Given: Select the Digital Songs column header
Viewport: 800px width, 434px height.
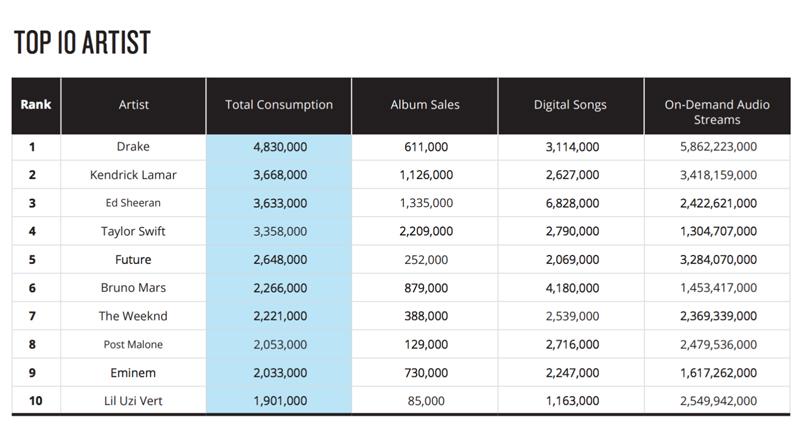Looking at the screenshot, I should 570,105.
